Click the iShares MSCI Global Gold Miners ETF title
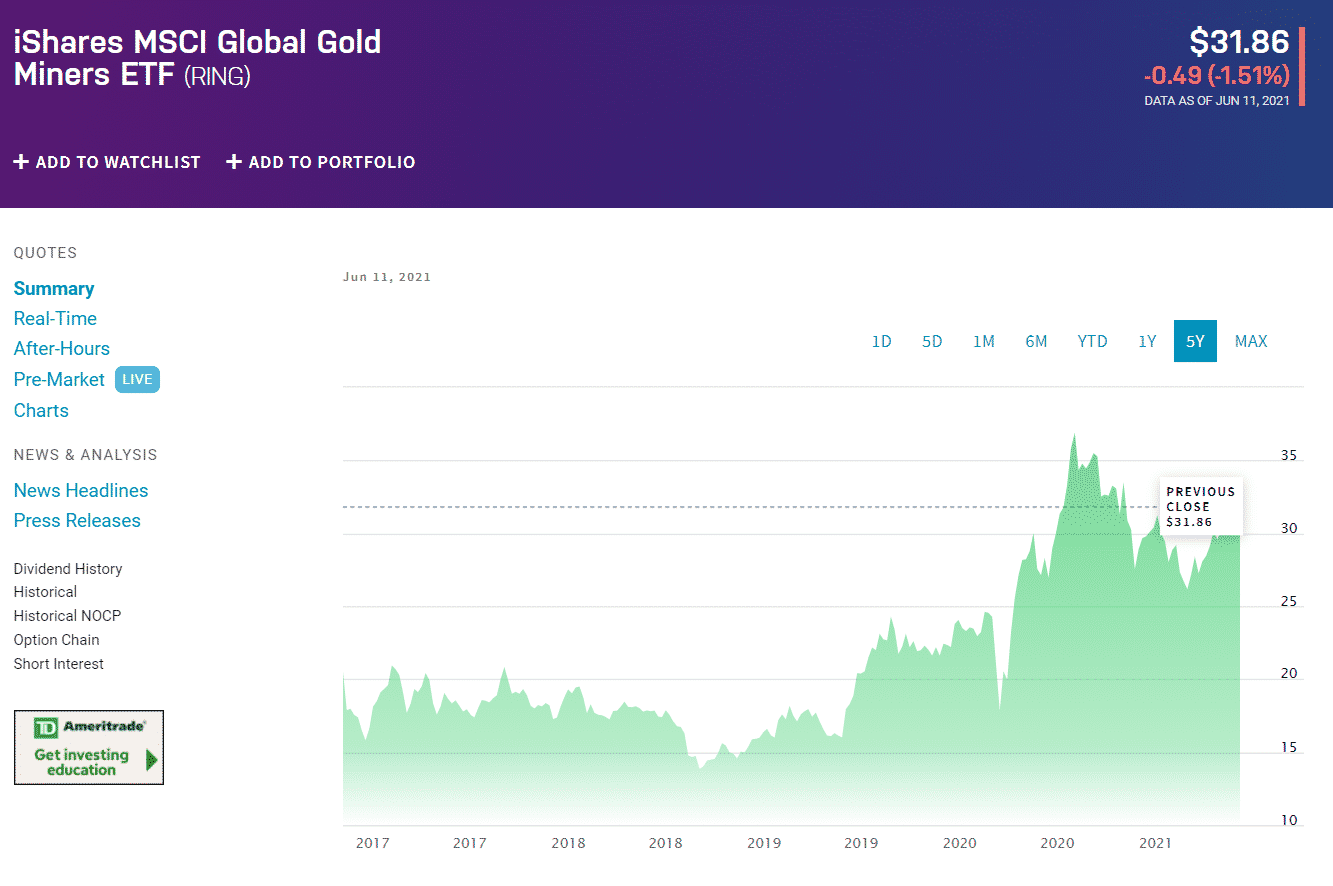1333x886 pixels. click(x=197, y=58)
